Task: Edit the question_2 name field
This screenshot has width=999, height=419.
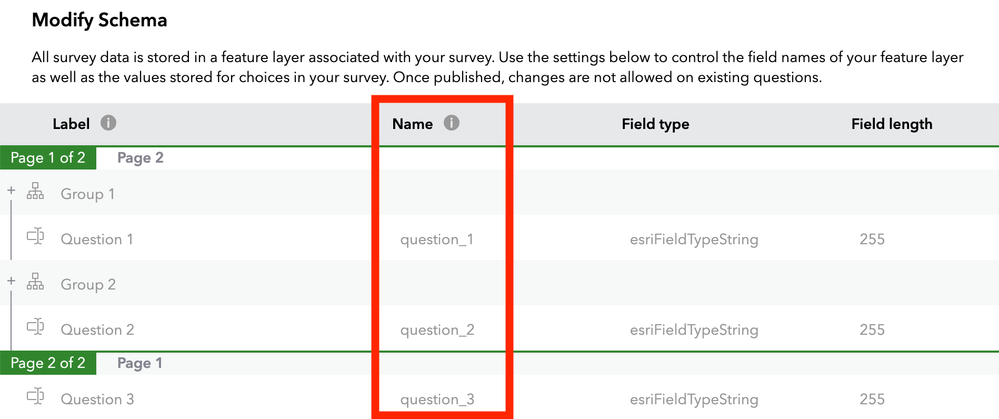Action: [x=436, y=330]
